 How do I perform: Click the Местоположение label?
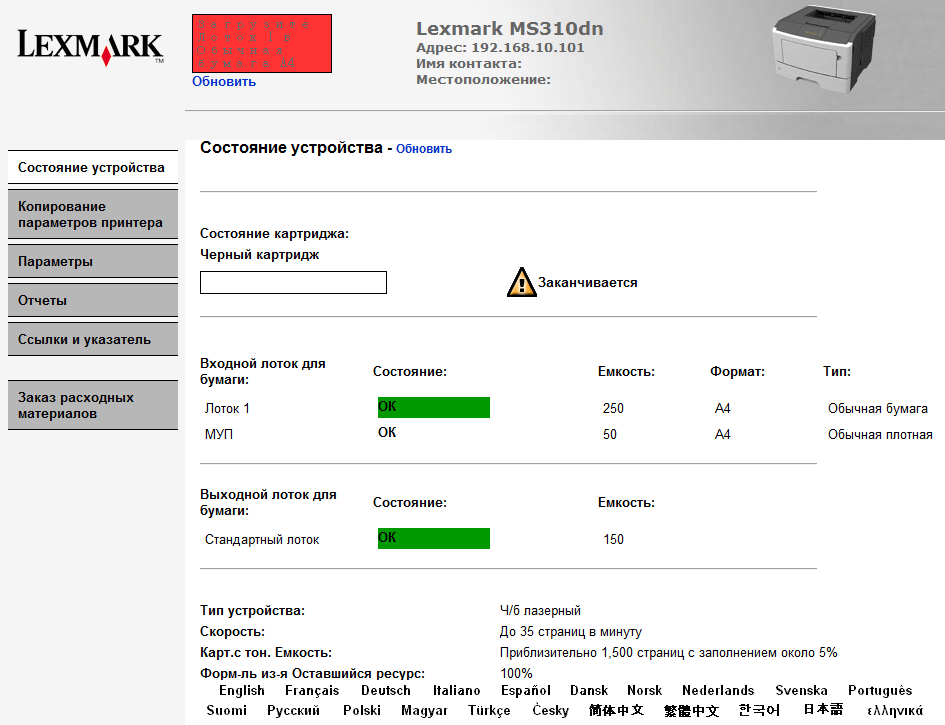tap(483, 80)
